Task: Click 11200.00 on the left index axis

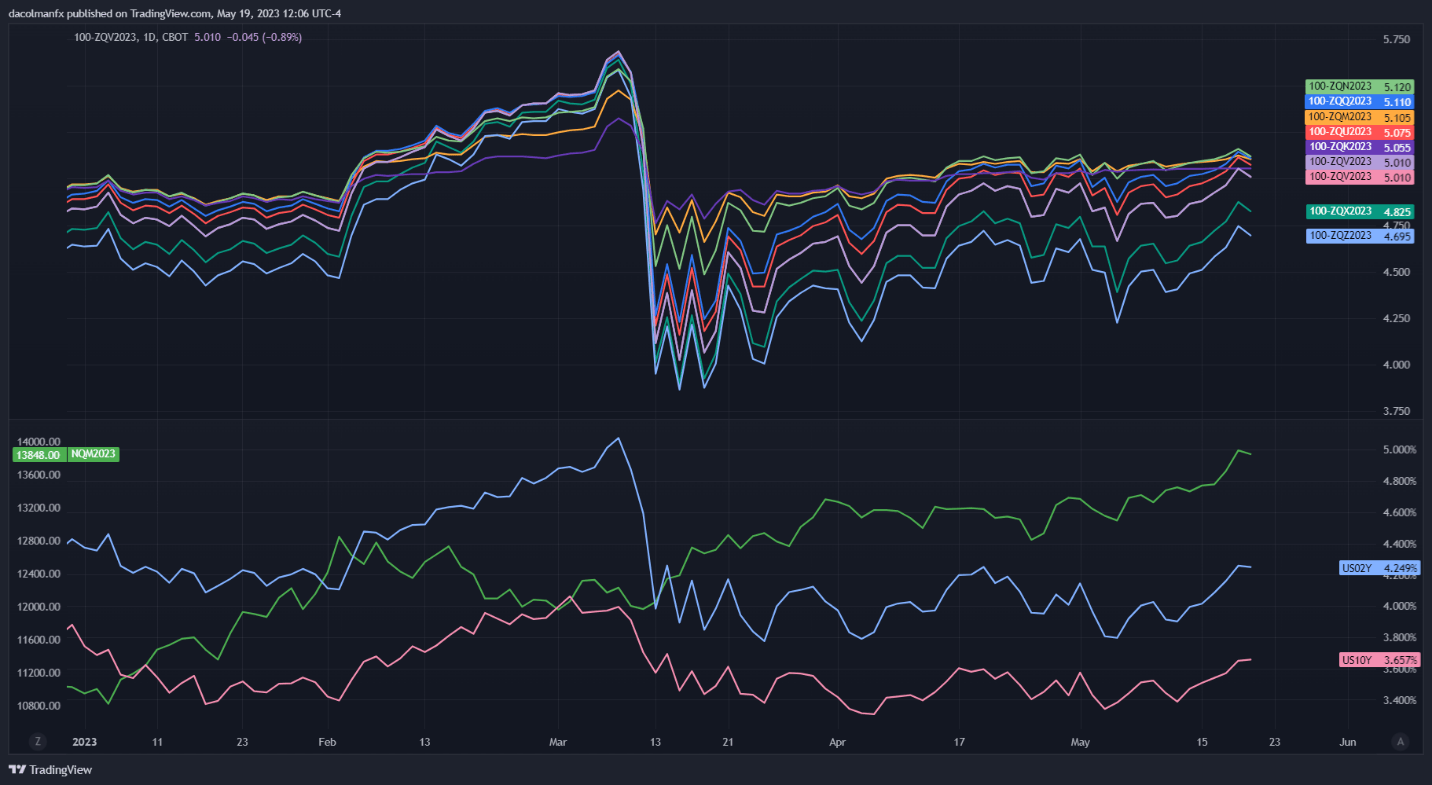Action: point(40,673)
